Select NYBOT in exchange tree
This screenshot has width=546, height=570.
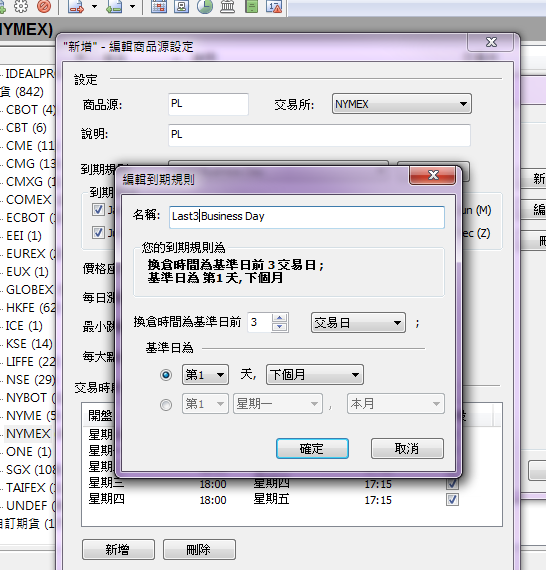tap(31, 398)
